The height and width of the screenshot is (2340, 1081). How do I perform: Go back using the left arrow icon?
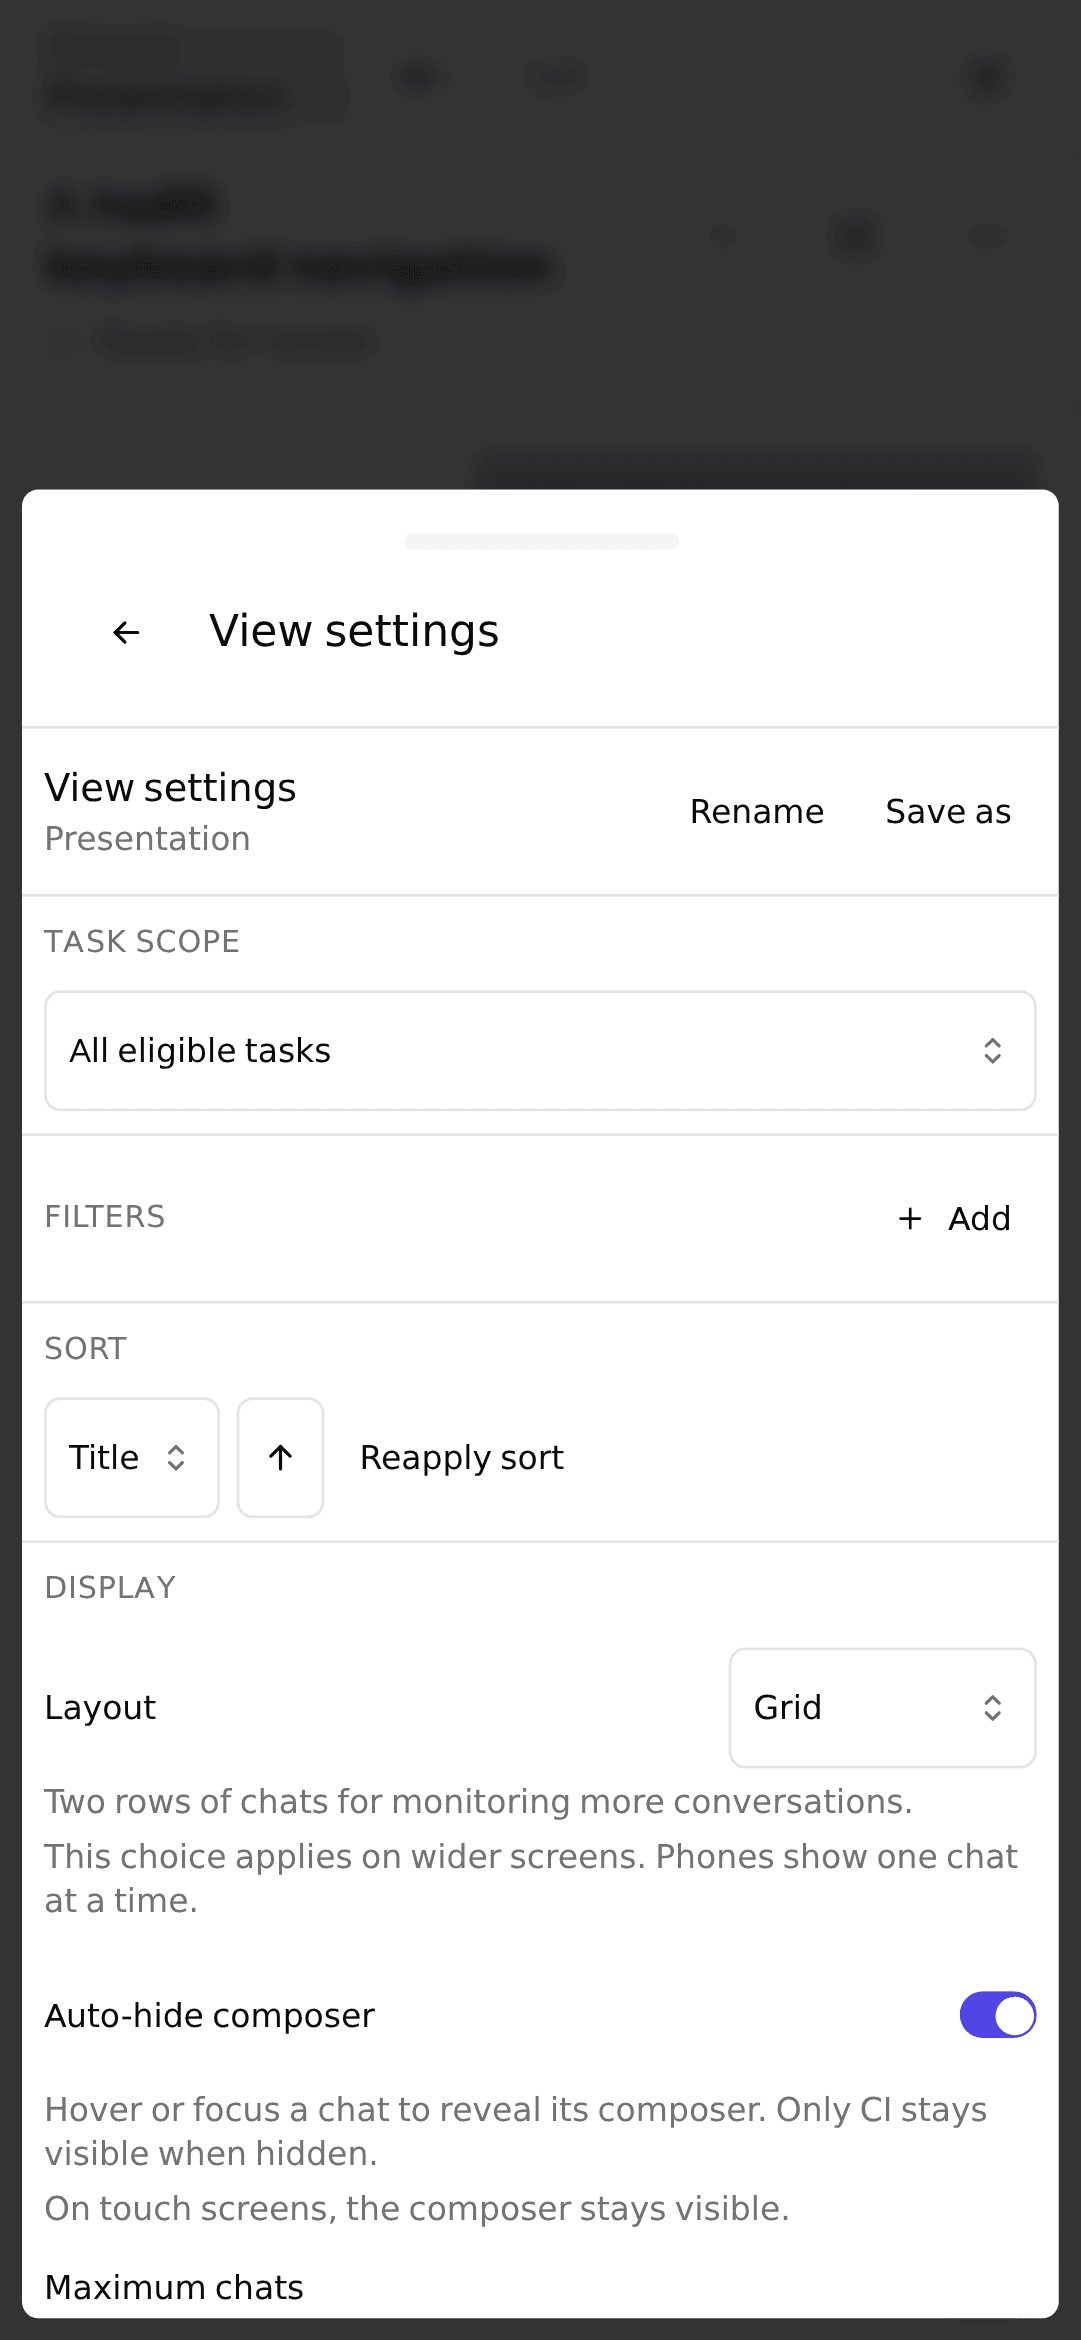click(x=126, y=632)
